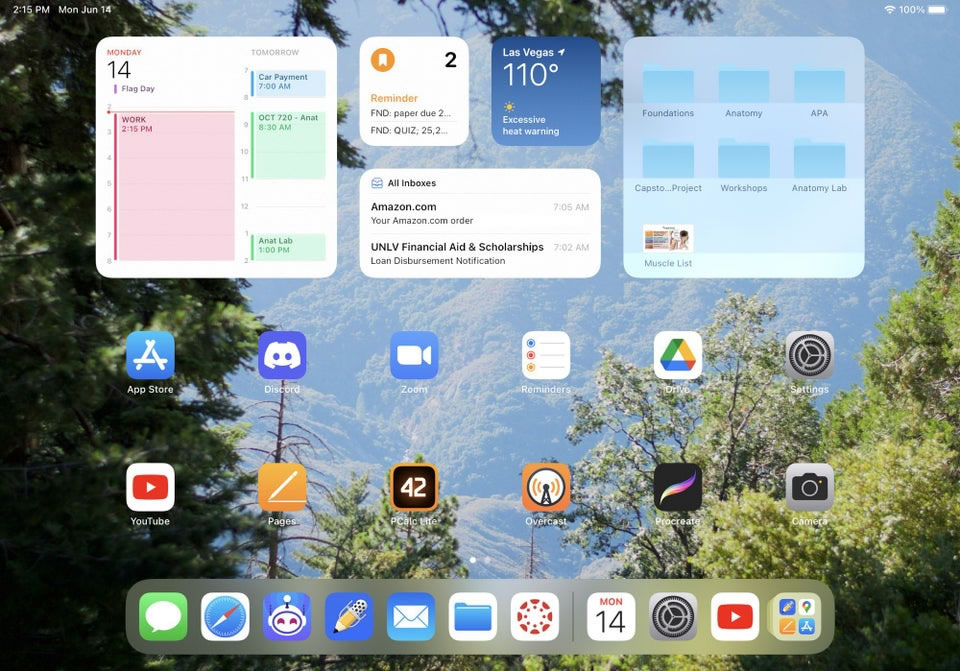The image size is (960, 671).
Task: Open the App Store
Action: pyautogui.click(x=150, y=356)
